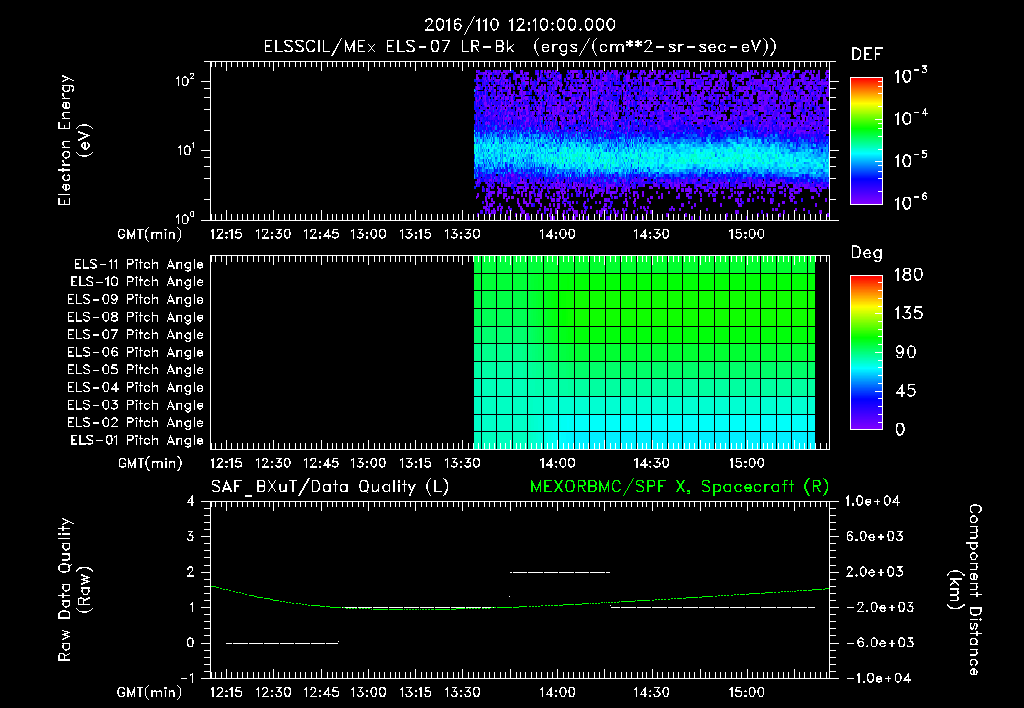Click the ELS-05 Pitch Angle row label
This screenshot has height=708, width=1024.
click(136, 370)
